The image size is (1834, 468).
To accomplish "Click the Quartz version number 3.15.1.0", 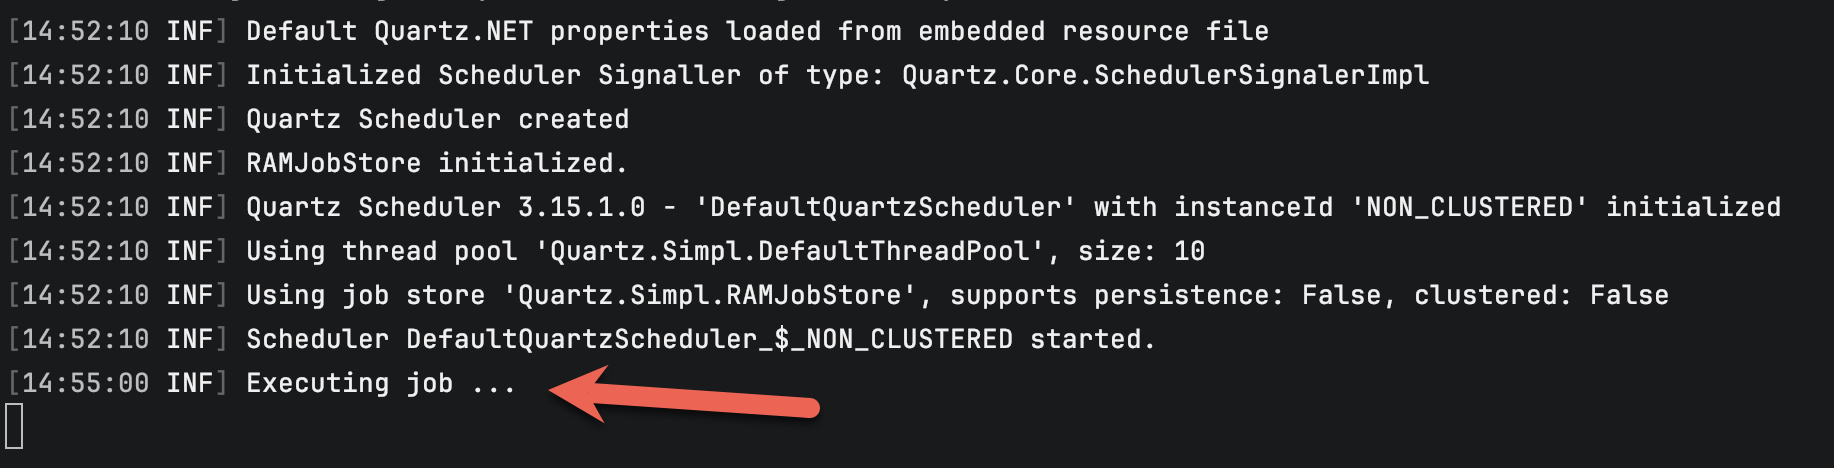I will [x=581, y=207].
